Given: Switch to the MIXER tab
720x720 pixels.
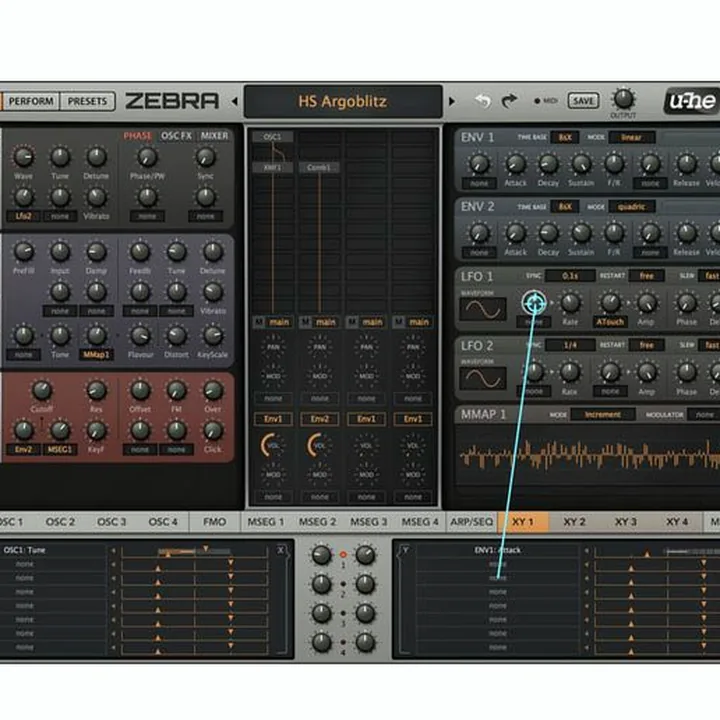Looking at the screenshot, I should 214,136.
